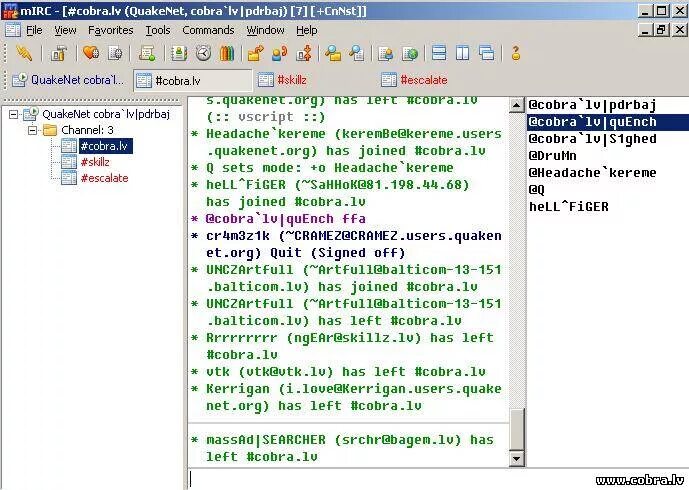Open the View menu

pos(65,30)
